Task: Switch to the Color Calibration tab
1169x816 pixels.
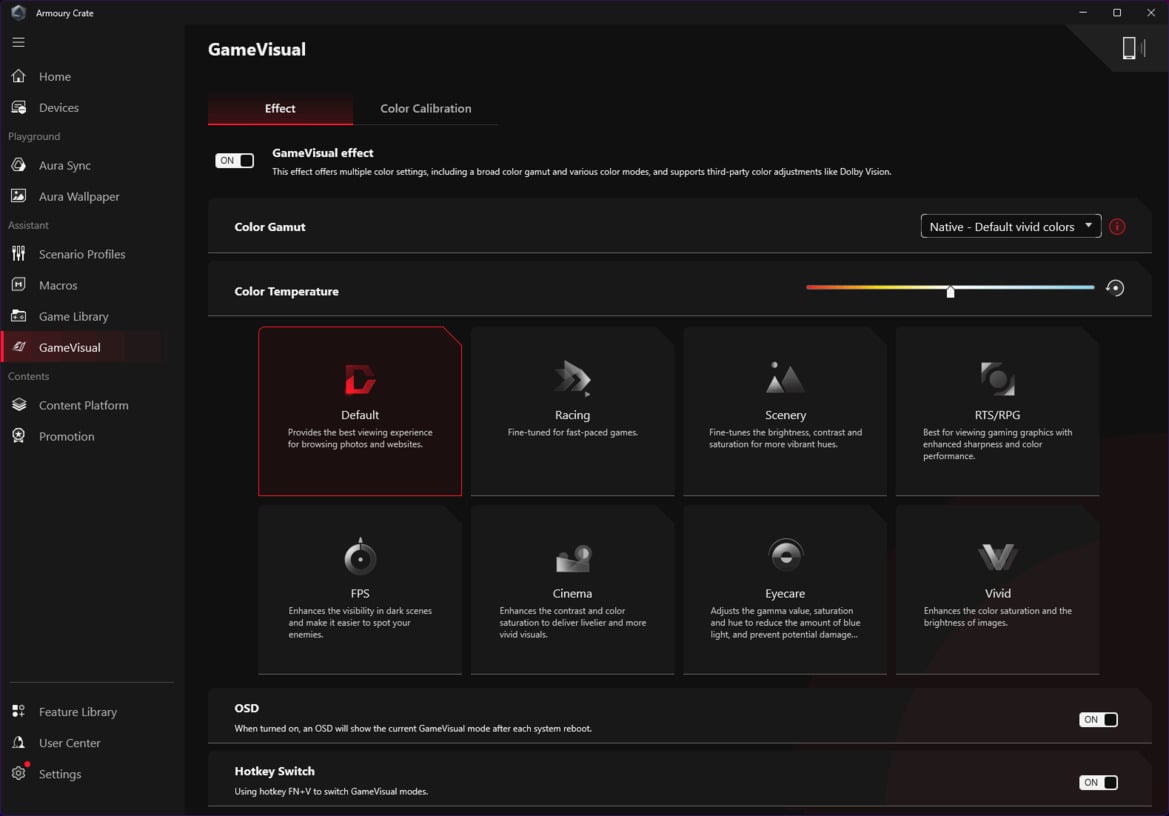Action: (x=426, y=109)
